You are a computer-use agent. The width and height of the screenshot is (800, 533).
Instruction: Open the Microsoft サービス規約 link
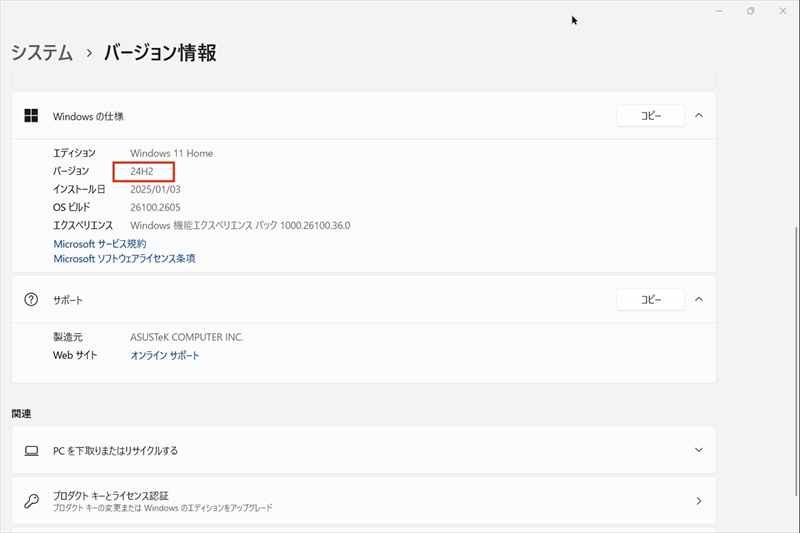[100, 244]
